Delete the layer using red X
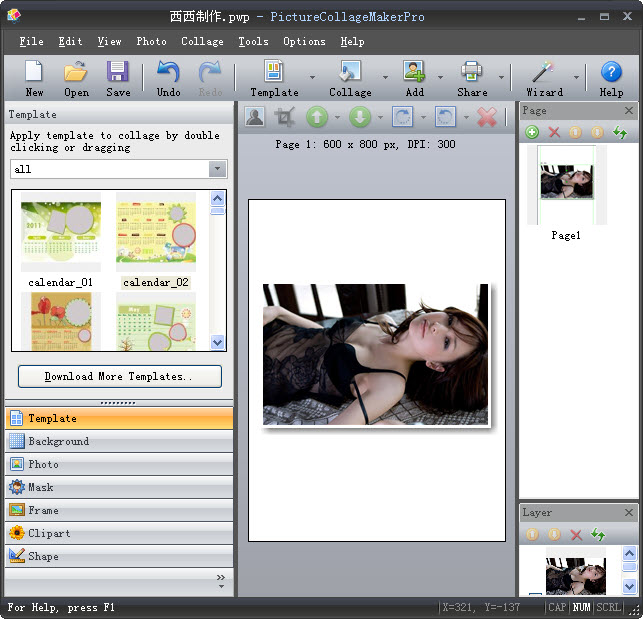Image resolution: width=643 pixels, height=619 pixels. 576,535
